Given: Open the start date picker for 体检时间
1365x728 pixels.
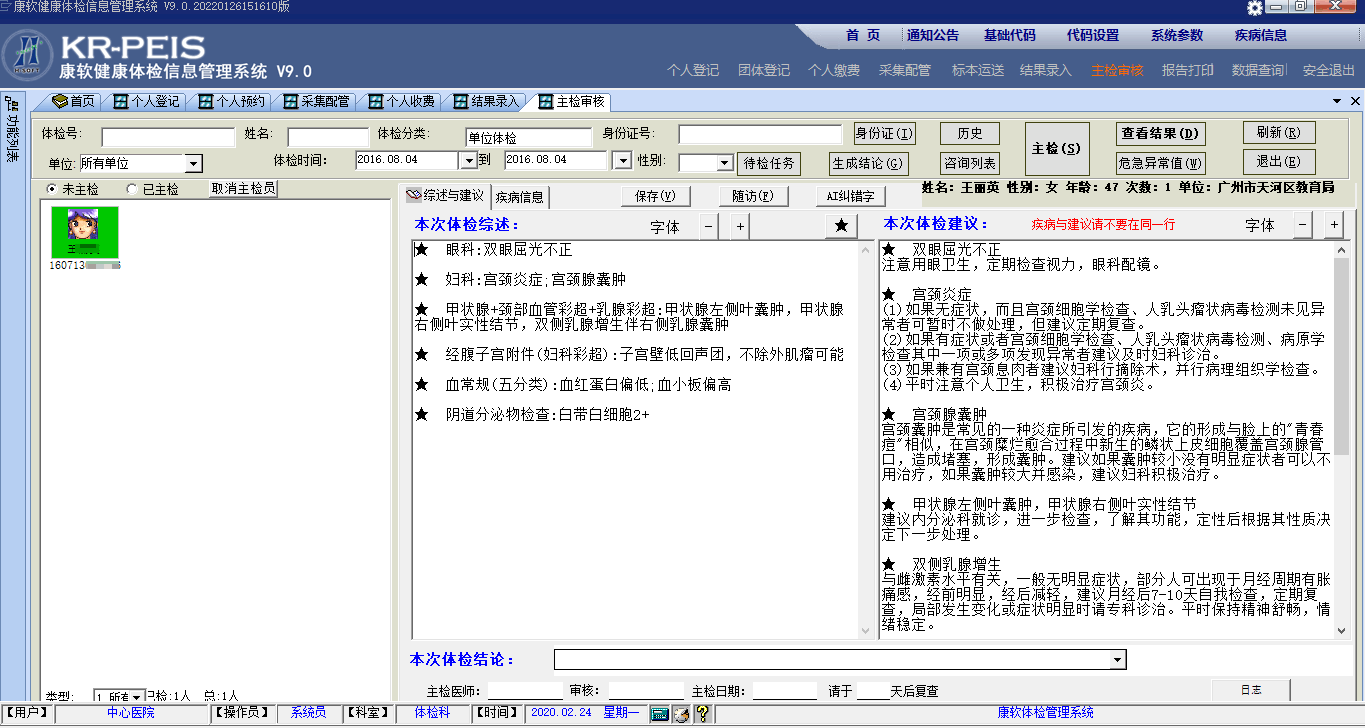Looking at the screenshot, I should (468, 160).
